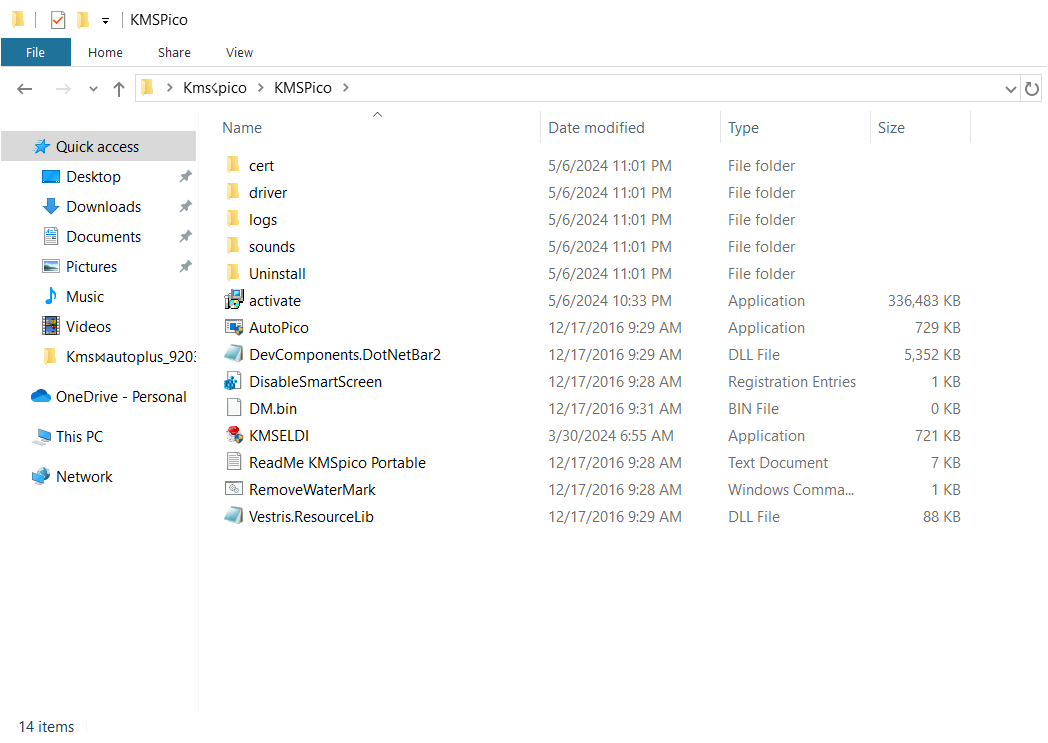The width and height of the screenshot is (1048, 743).
Task: Open the File ribbon tab
Action: pos(35,52)
